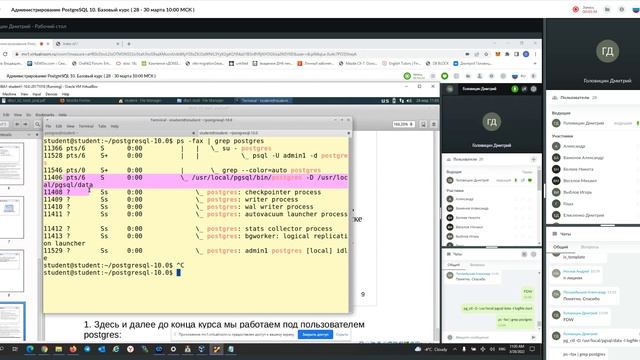Open the VirtualBox Devices menu

coord(51,94)
